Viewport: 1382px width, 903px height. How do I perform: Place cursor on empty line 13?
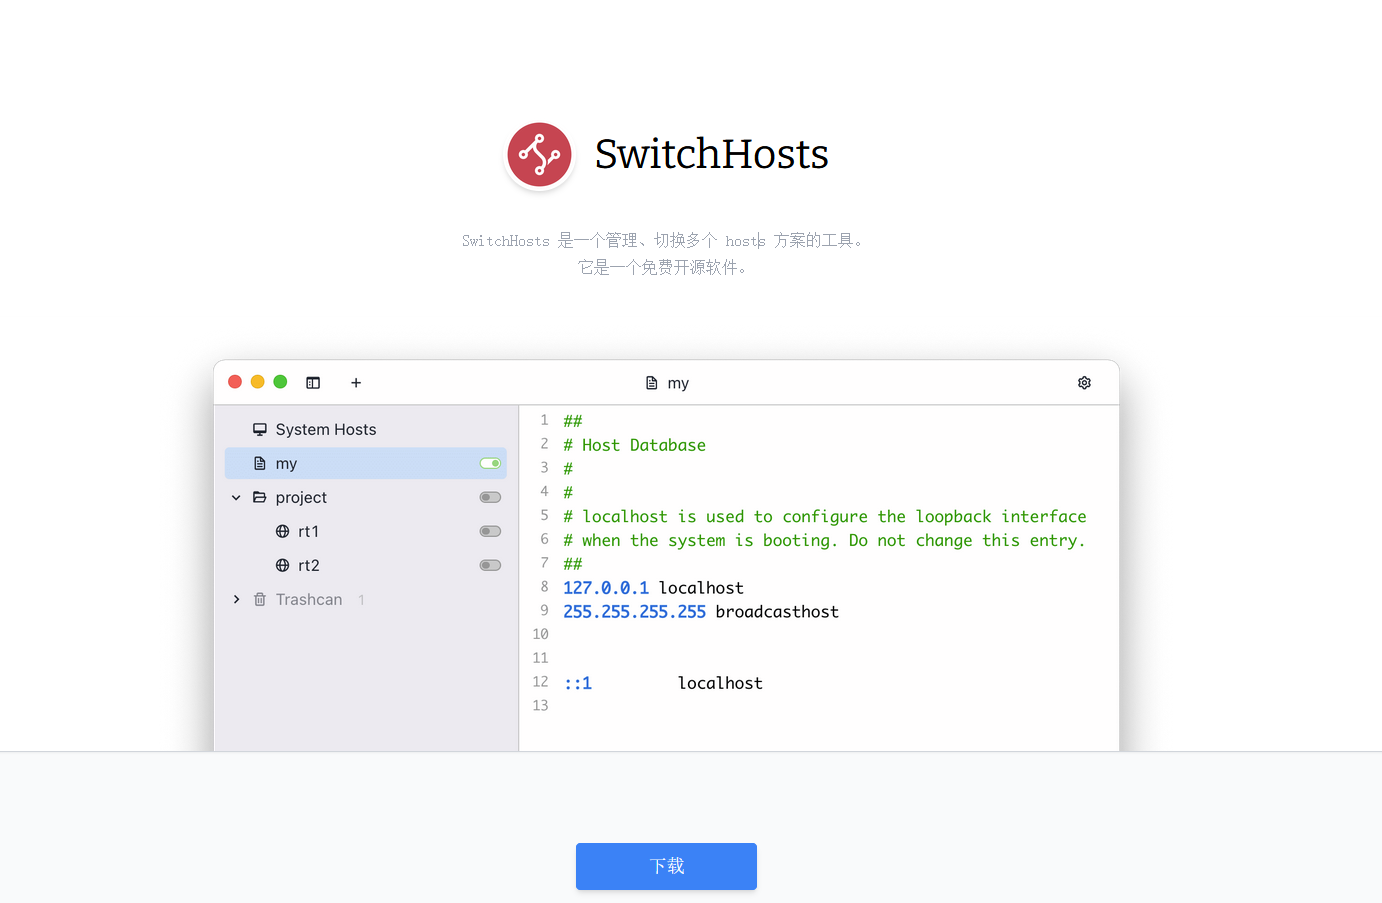tap(818, 706)
